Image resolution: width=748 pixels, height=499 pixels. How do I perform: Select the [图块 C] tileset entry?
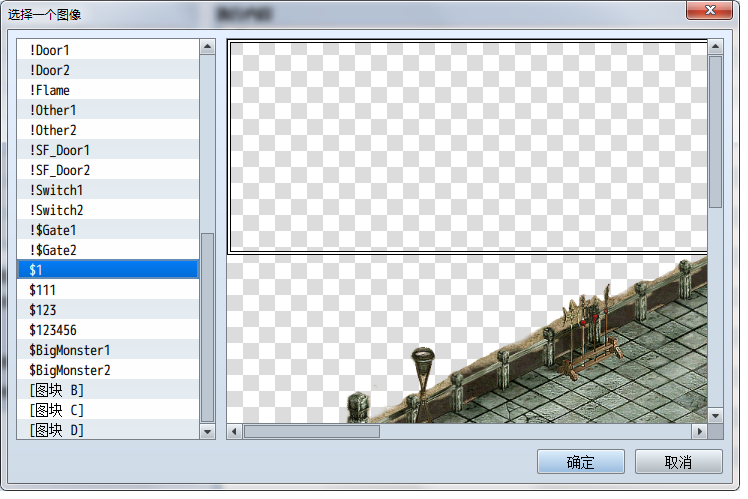108,410
